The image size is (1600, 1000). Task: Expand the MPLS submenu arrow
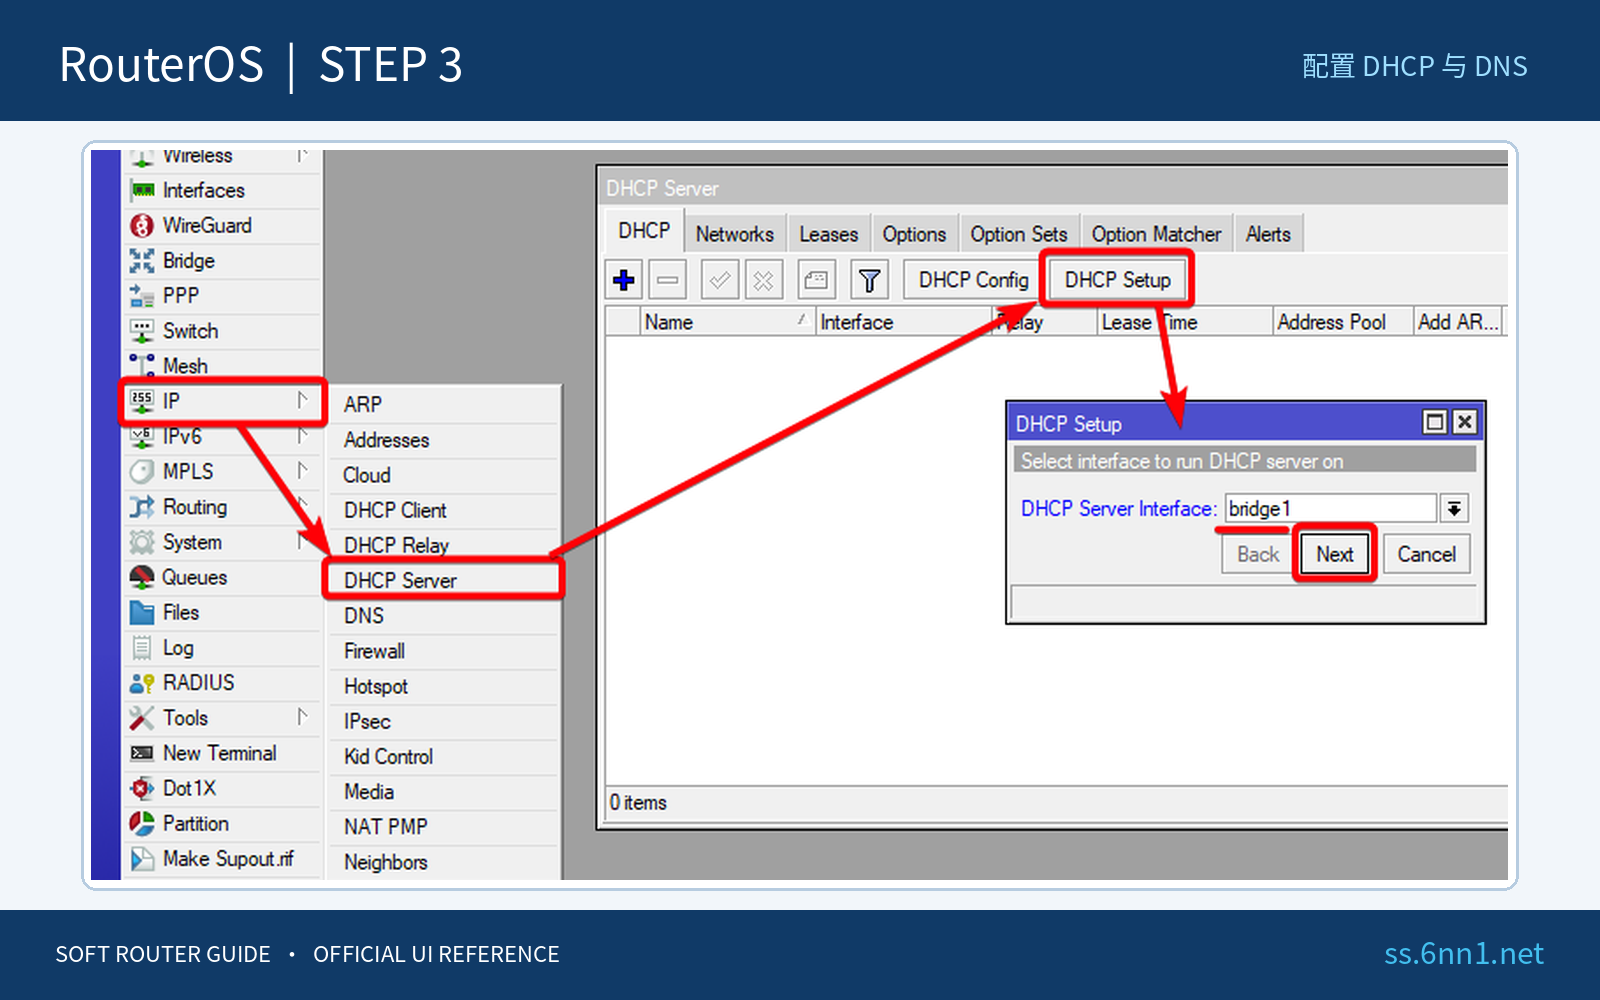coord(302,471)
